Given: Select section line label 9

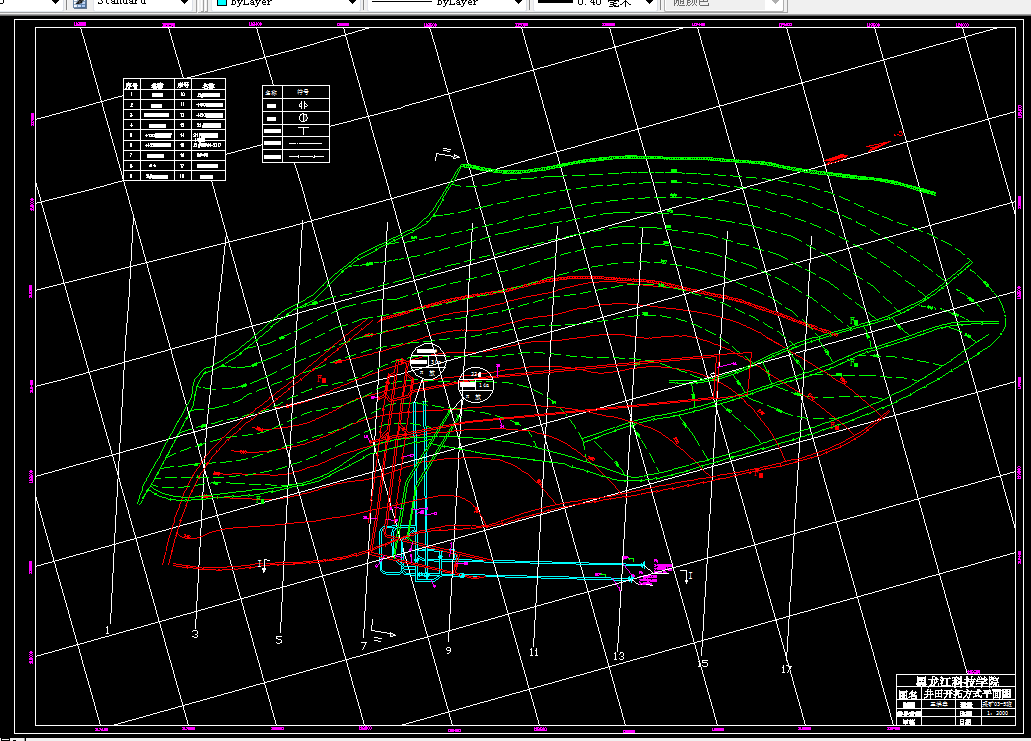Looking at the screenshot, I should point(448,650).
